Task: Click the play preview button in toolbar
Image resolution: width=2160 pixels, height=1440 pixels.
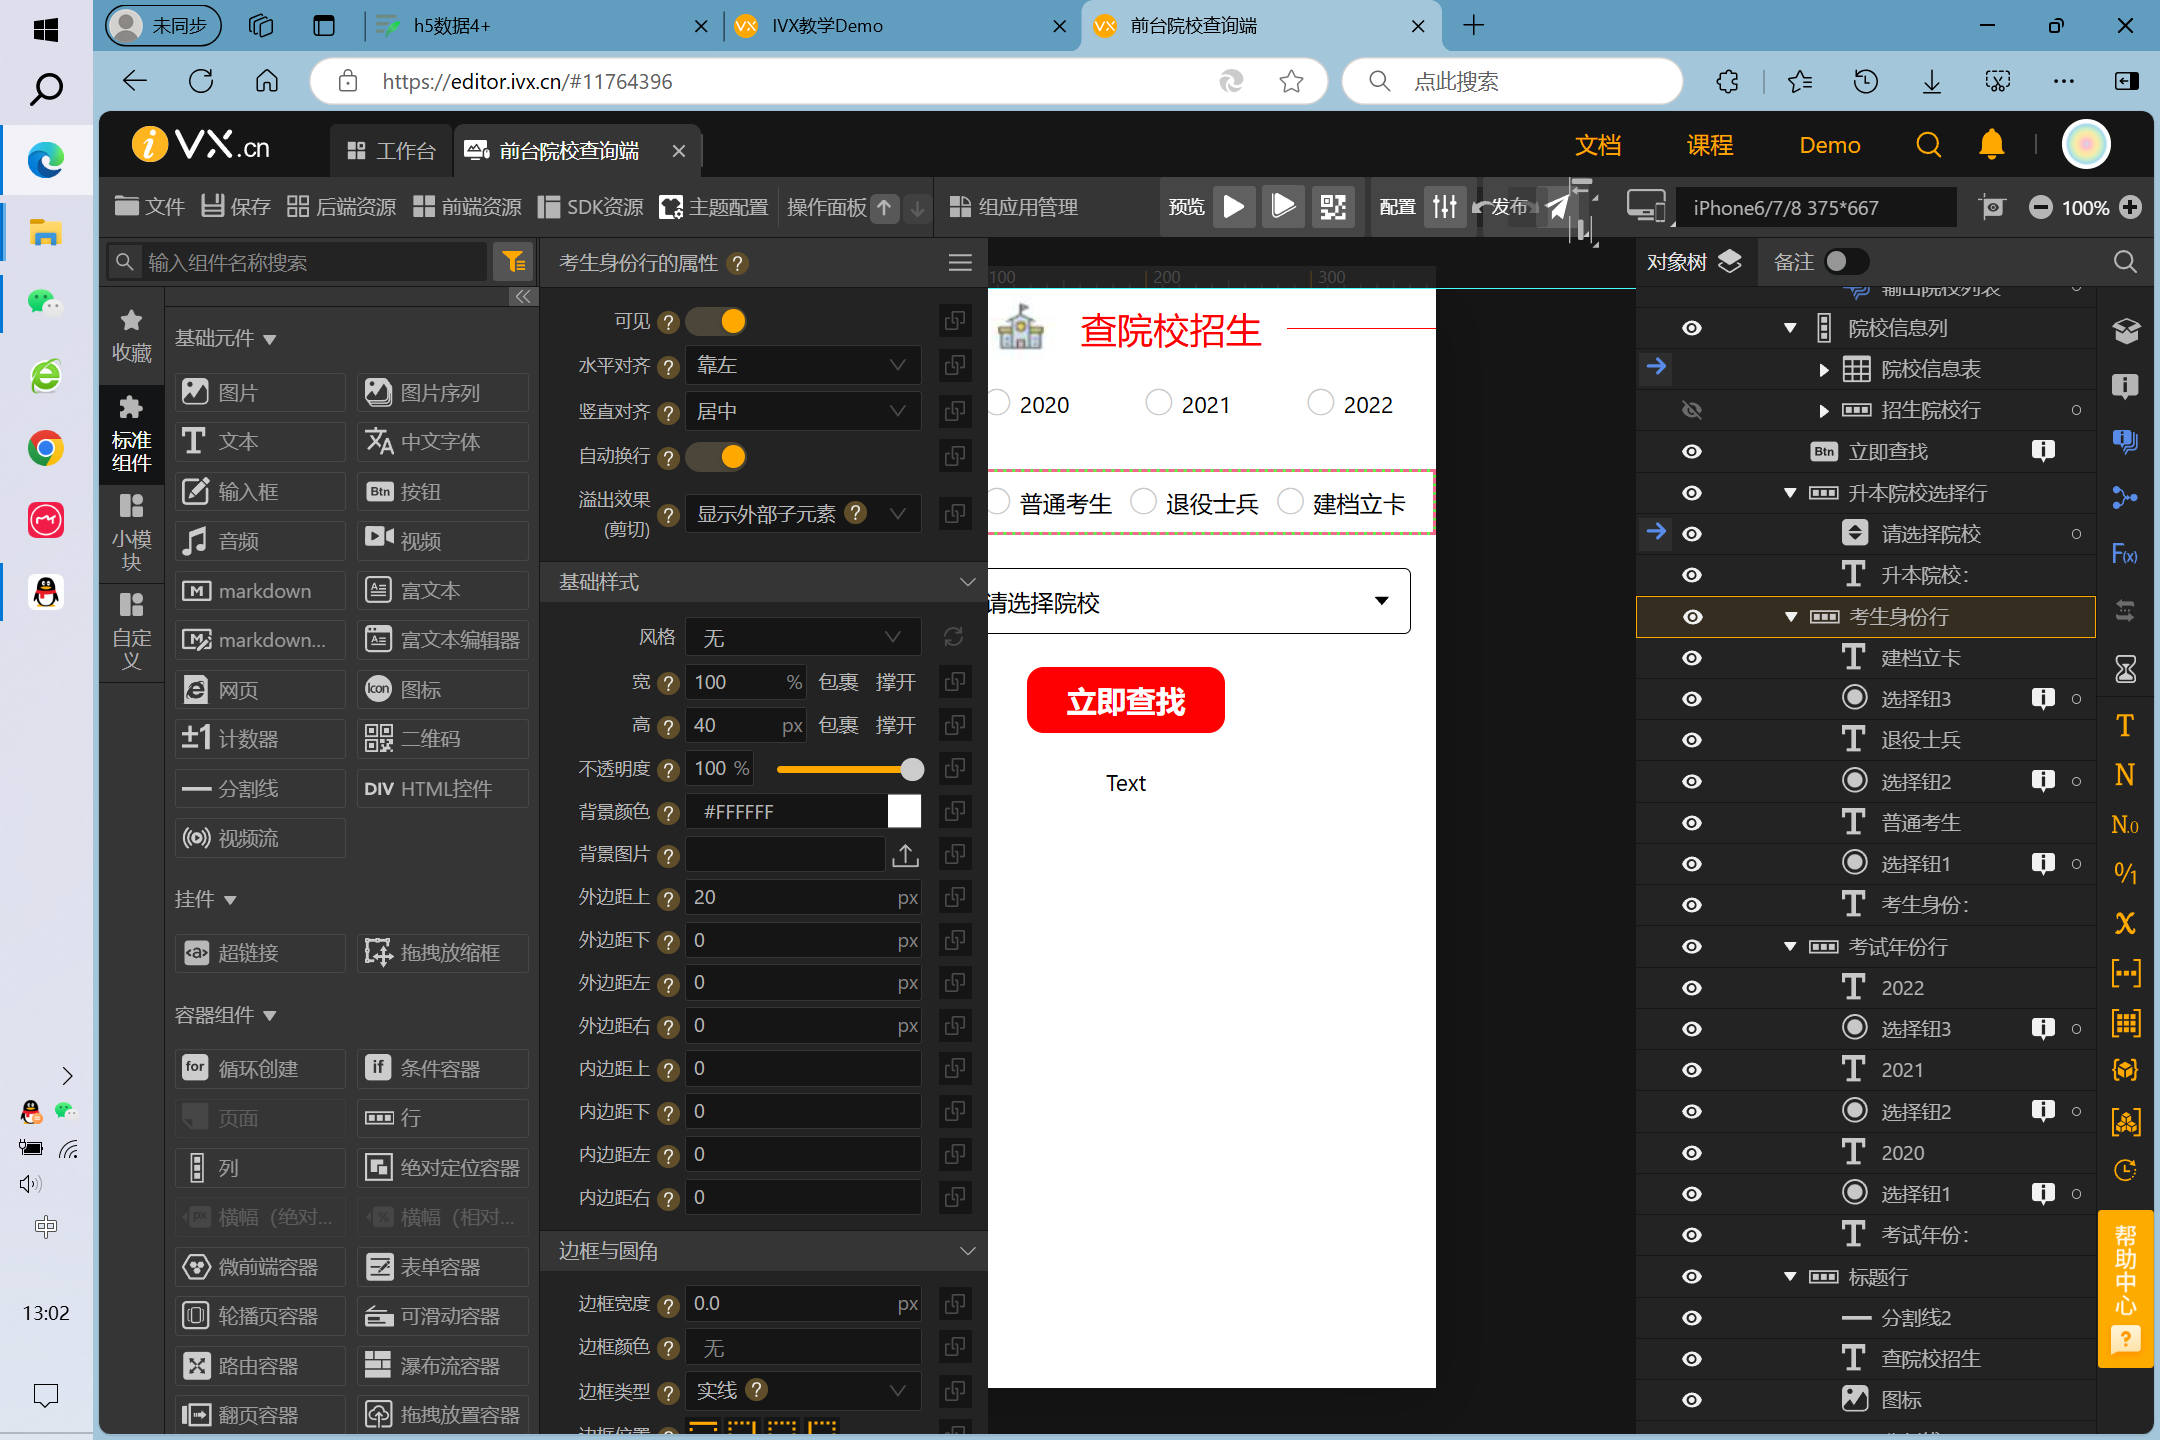Action: pos(1234,207)
